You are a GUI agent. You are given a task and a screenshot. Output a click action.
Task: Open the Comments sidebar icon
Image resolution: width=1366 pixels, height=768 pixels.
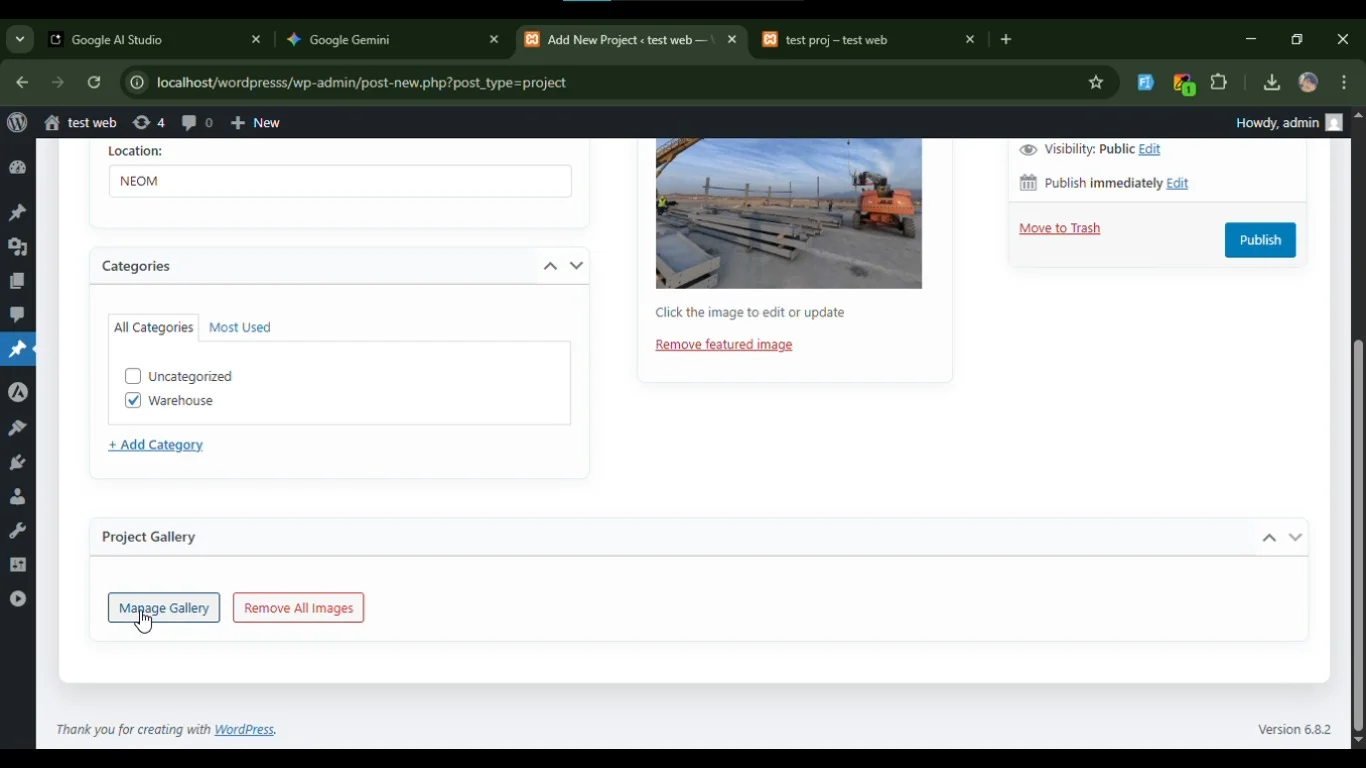click(x=17, y=315)
